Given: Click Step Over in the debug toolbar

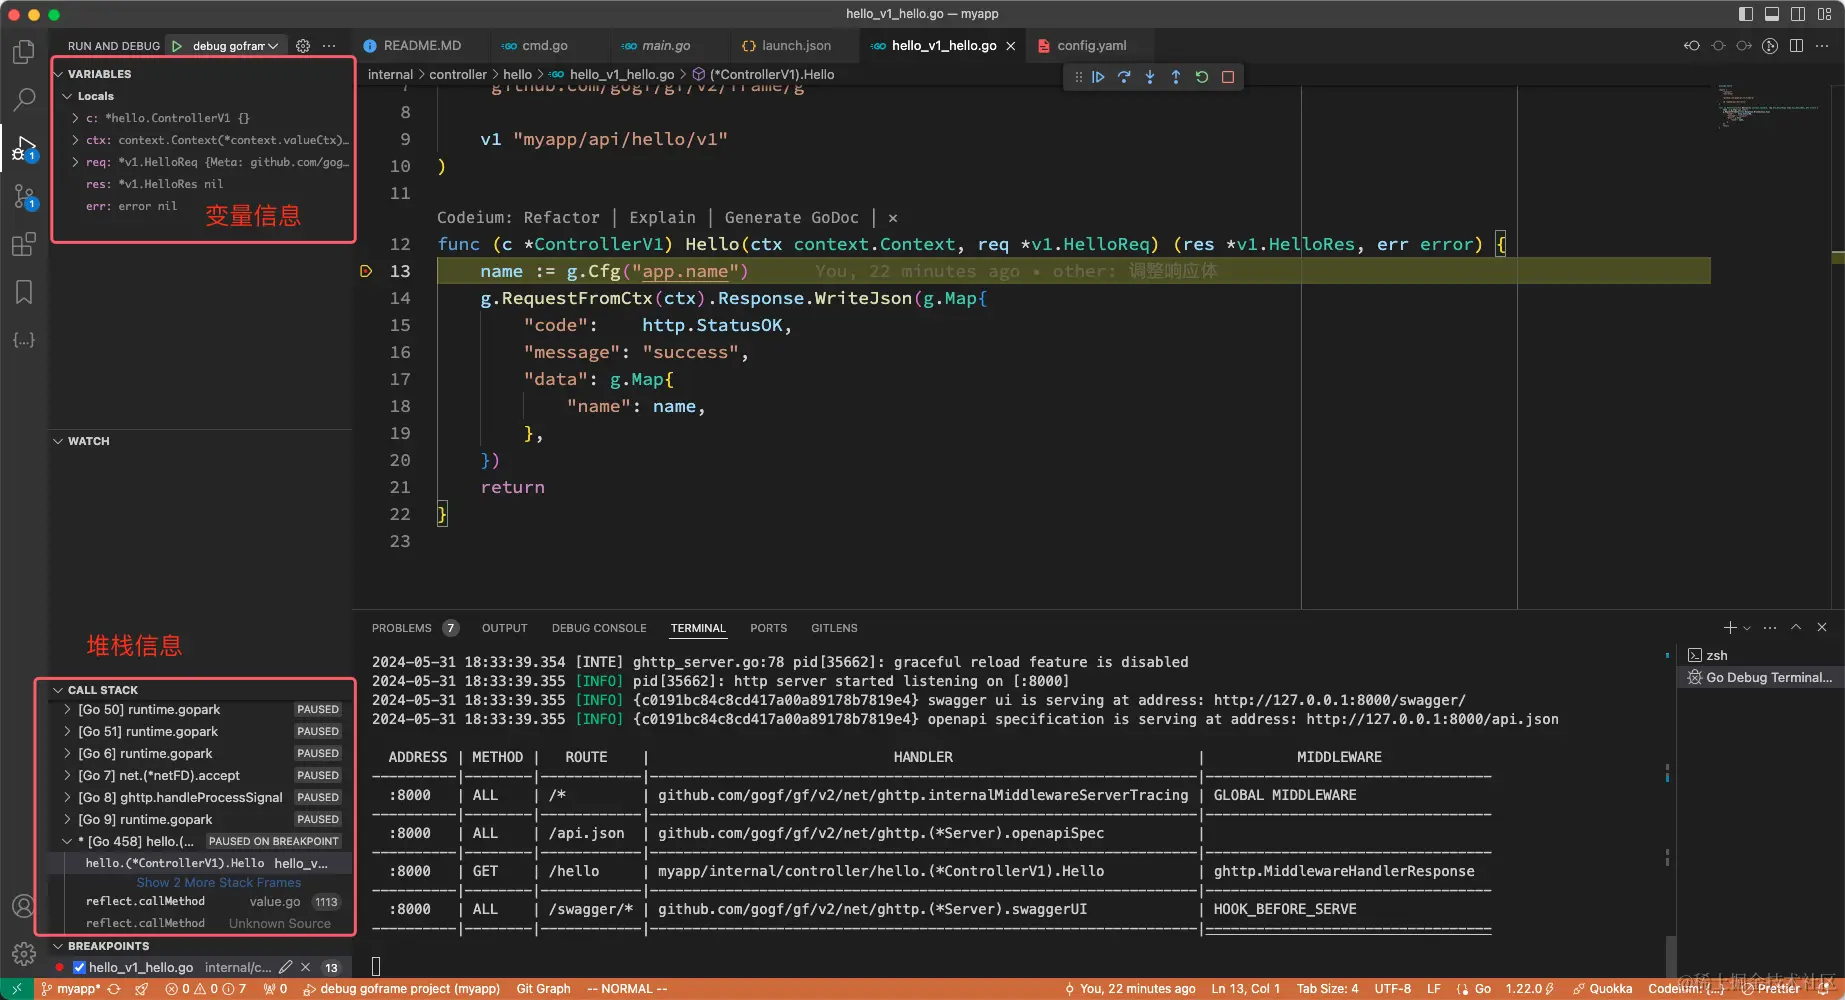Looking at the screenshot, I should pyautogui.click(x=1124, y=77).
